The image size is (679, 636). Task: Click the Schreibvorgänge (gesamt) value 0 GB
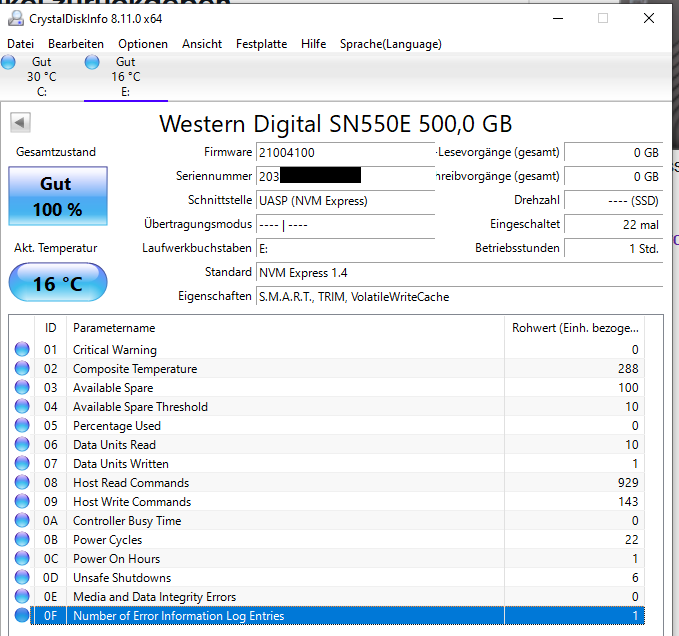point(614,176)
